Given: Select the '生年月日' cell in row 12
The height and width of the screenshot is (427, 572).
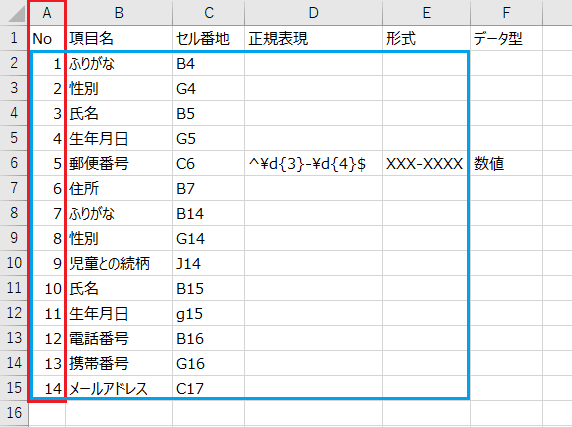Looking at the screenshot, I should (119, 313).
